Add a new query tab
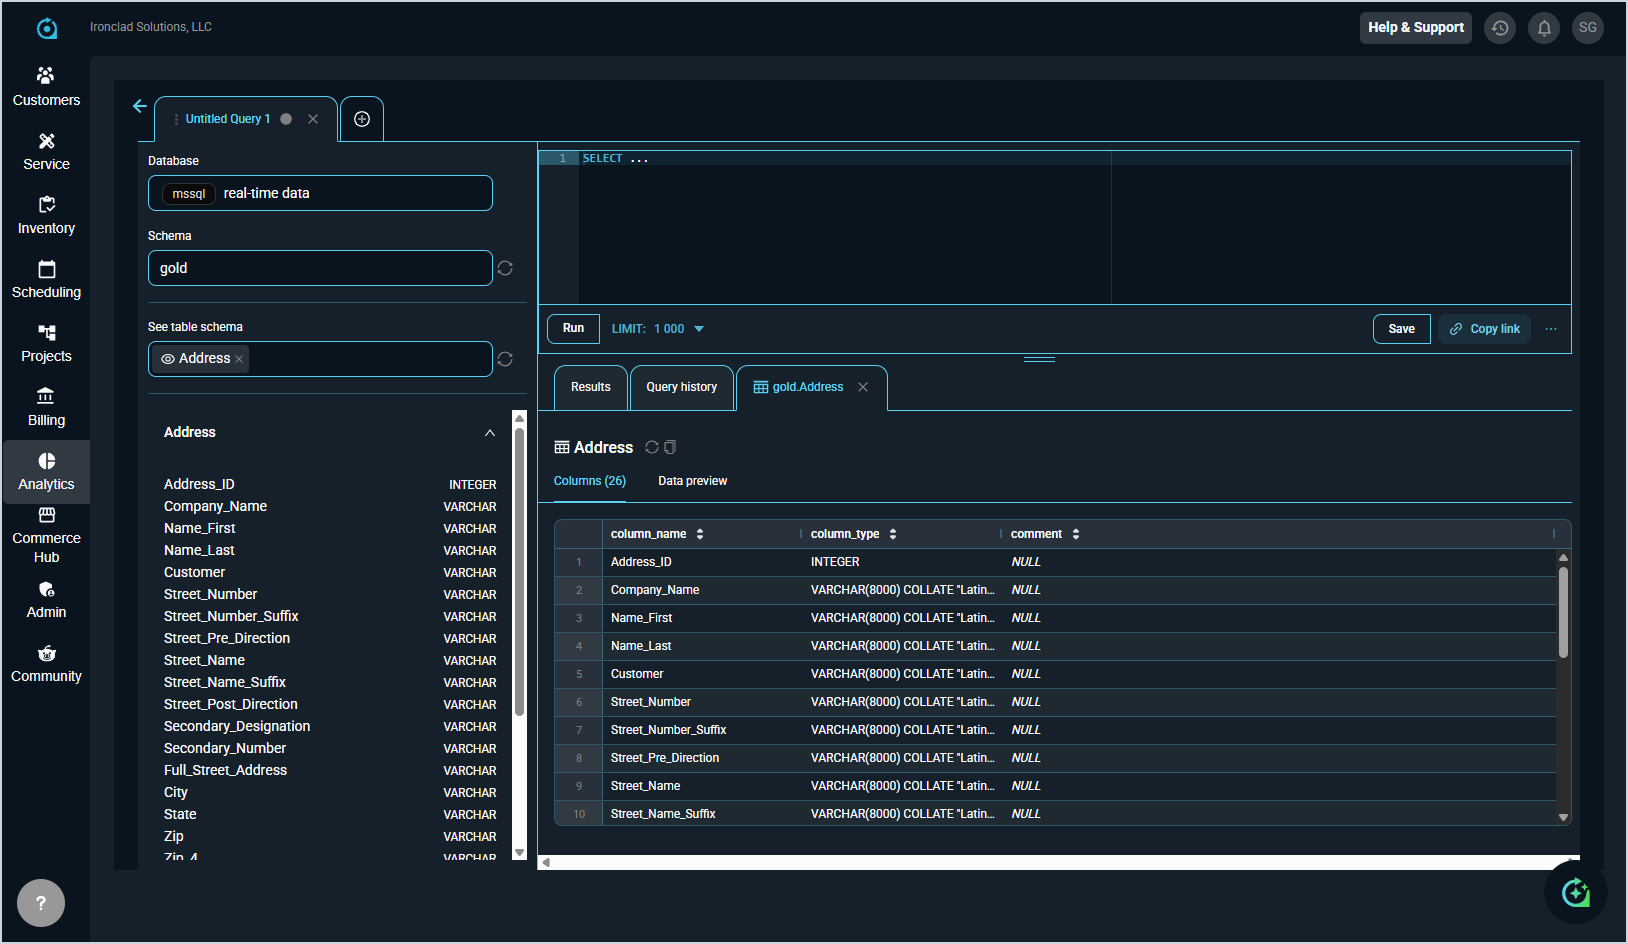1628x944 pixels. tap(362, 119)
